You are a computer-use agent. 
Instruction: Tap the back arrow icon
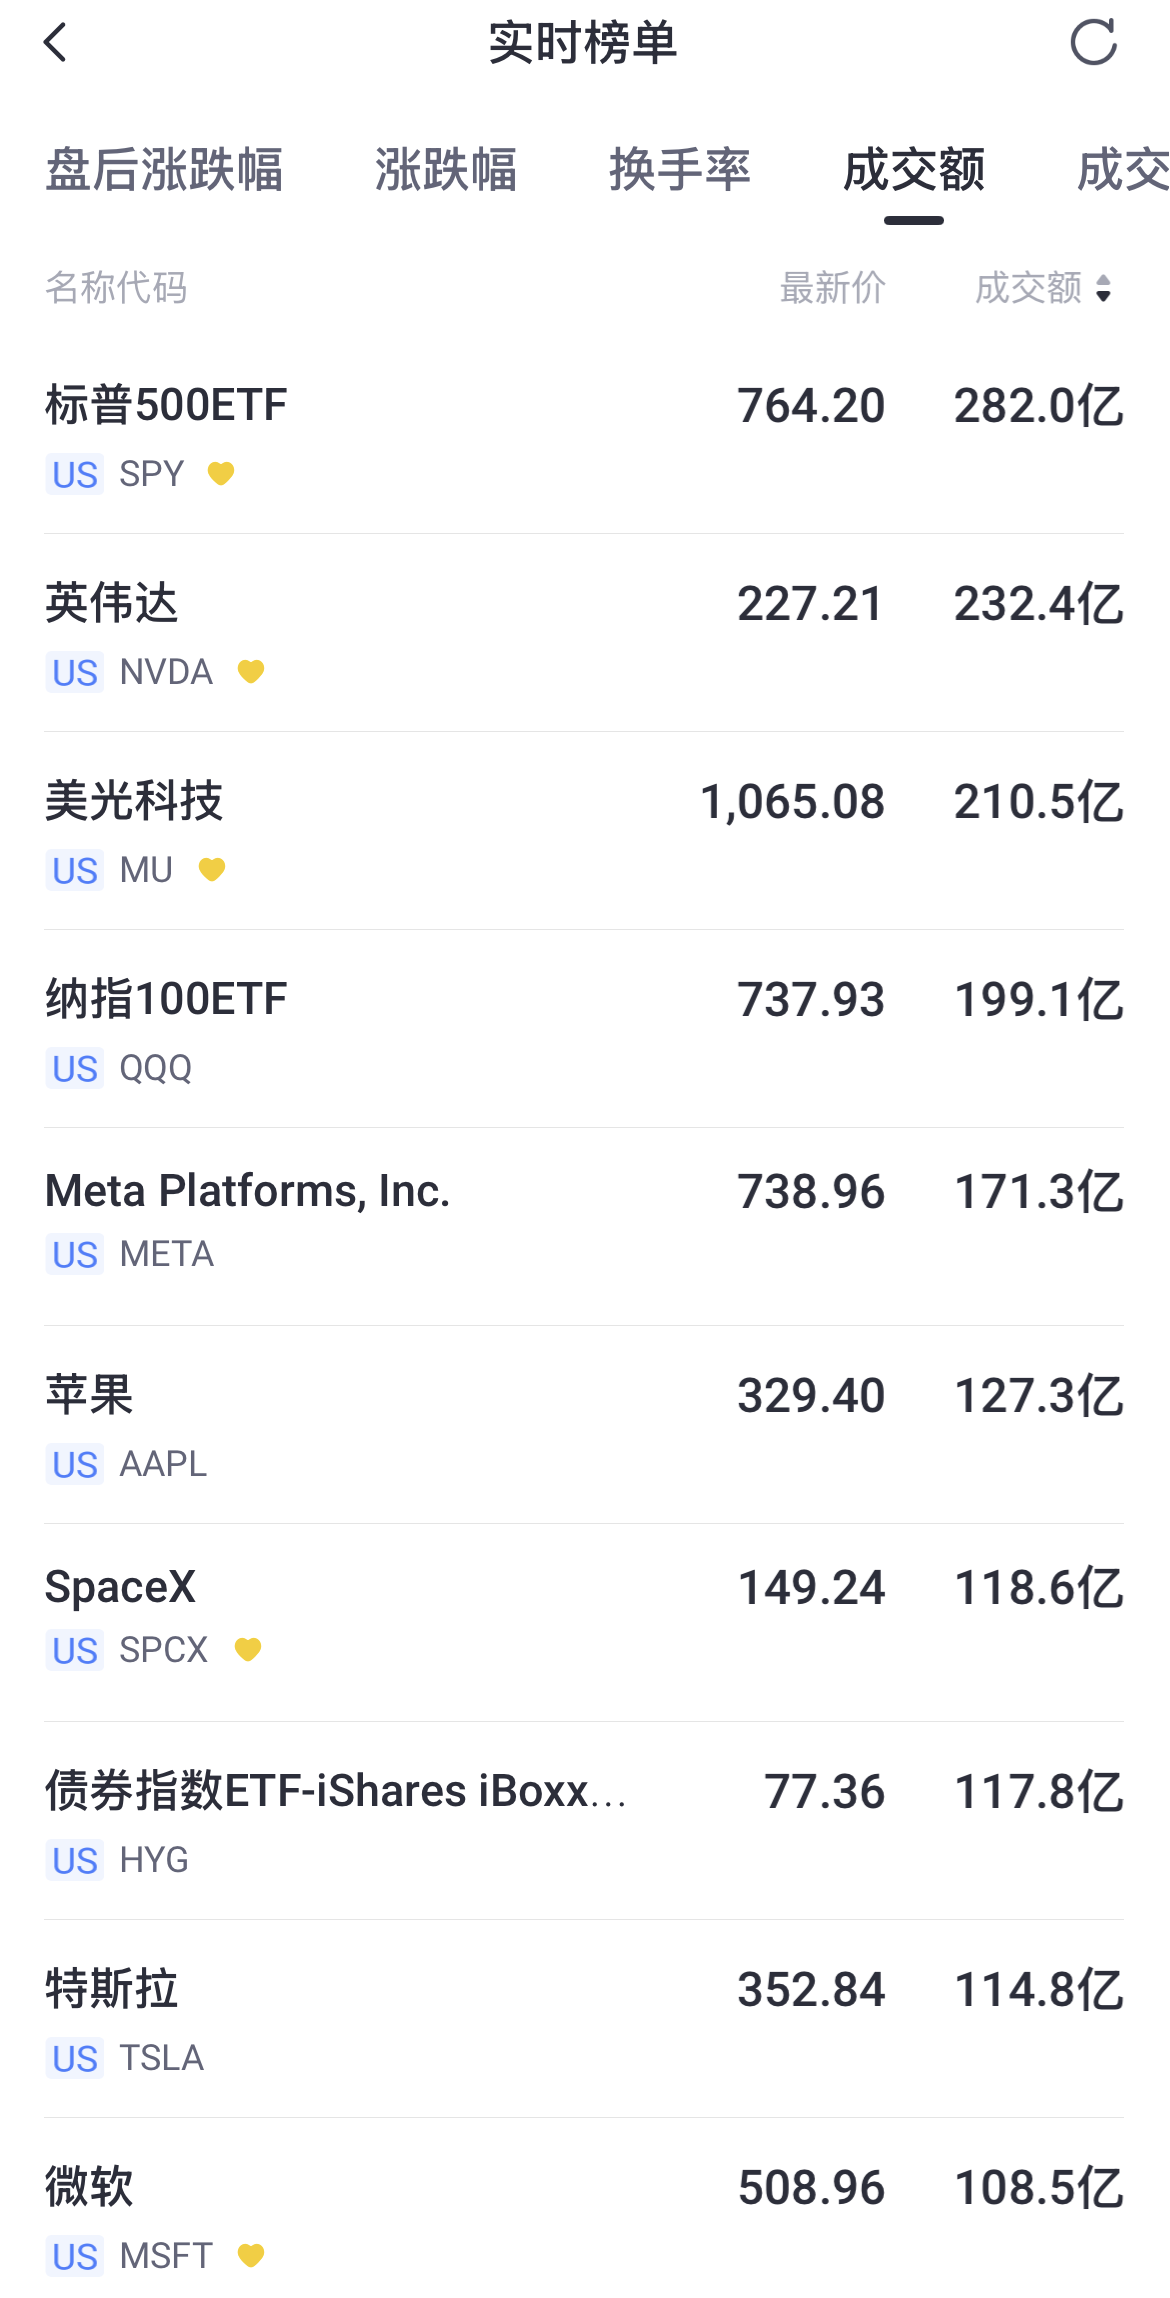click(x=56, y=43)
